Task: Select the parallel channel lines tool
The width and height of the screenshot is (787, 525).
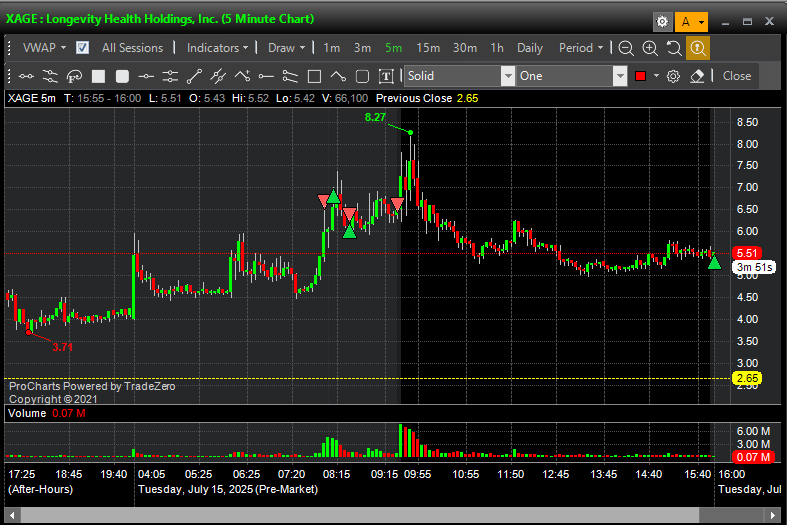Action: [x=50, y=76]
